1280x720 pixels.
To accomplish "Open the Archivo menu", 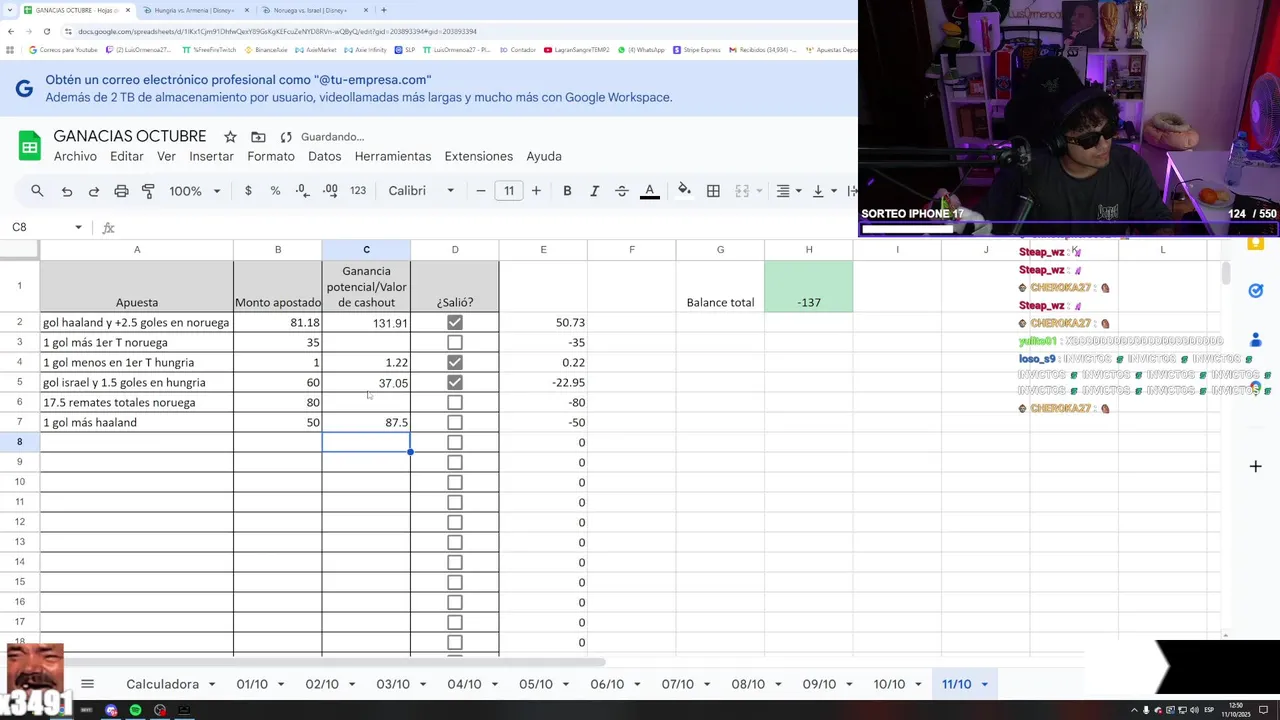I will (x=75, y=157).
